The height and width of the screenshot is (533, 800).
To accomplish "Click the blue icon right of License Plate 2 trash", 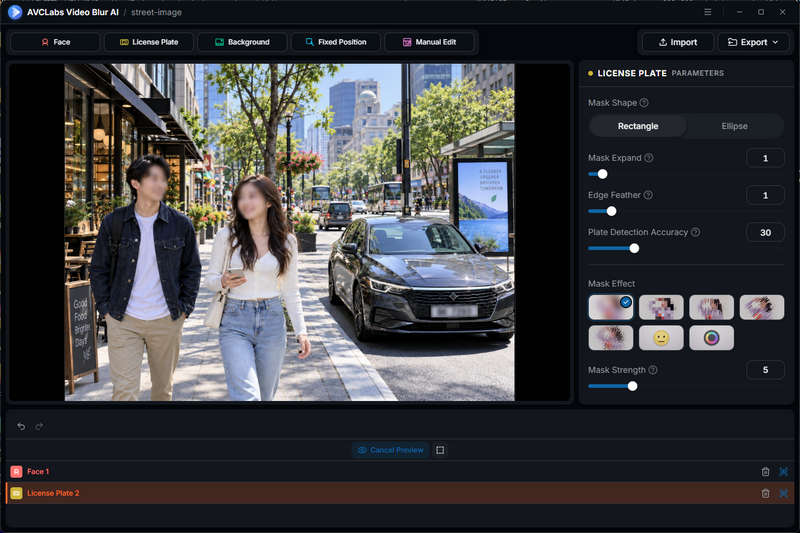I will [784, 493].
